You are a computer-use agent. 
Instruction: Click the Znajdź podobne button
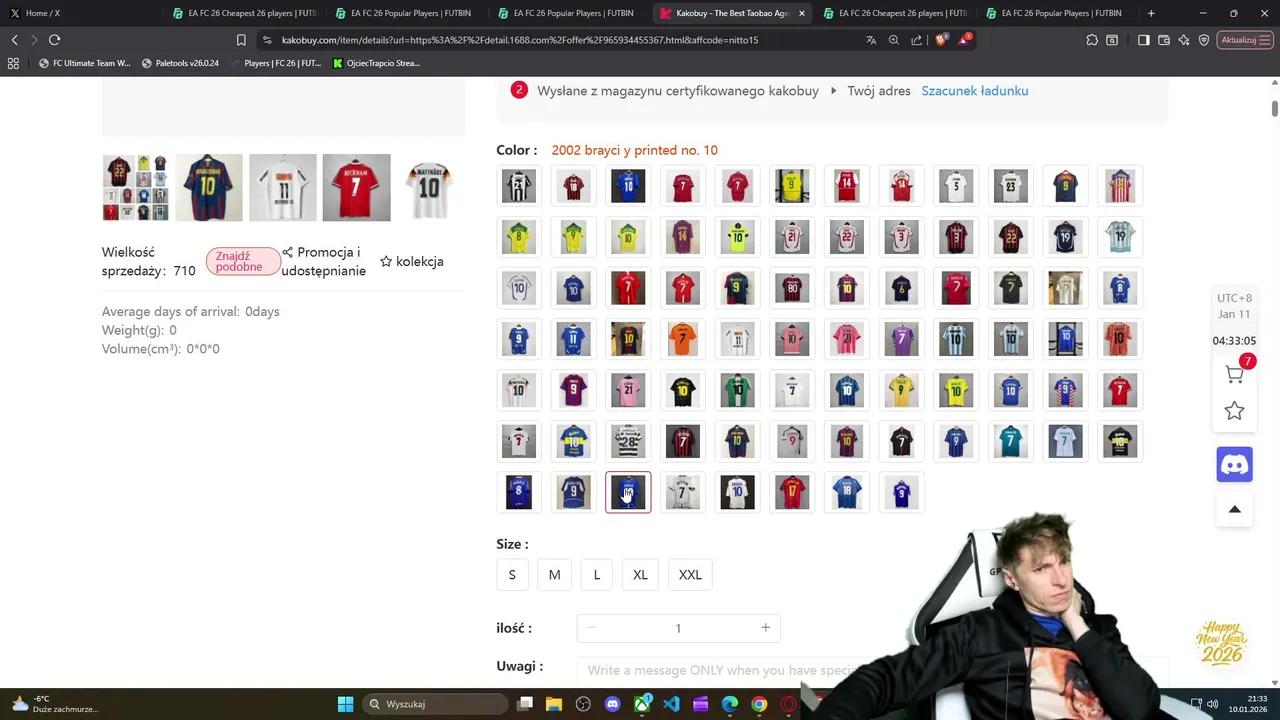coord(243,262)
